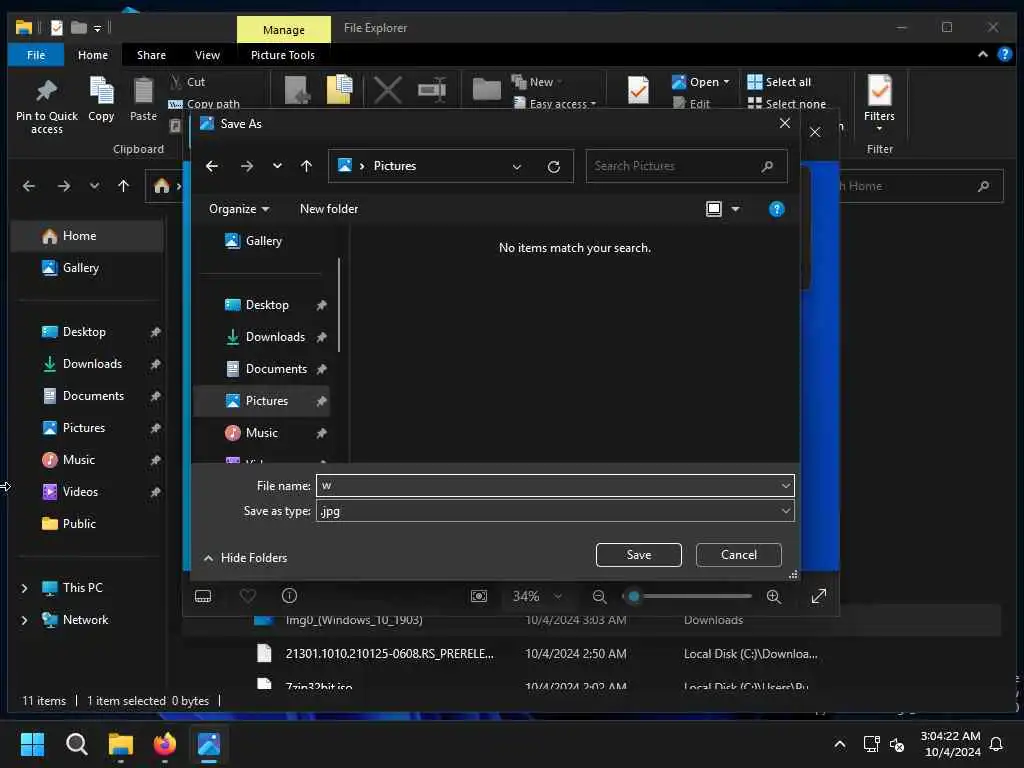Screen dimensions: 1024x768
Task: Open the recent locations dropdown in Save As
Action: 277,166
